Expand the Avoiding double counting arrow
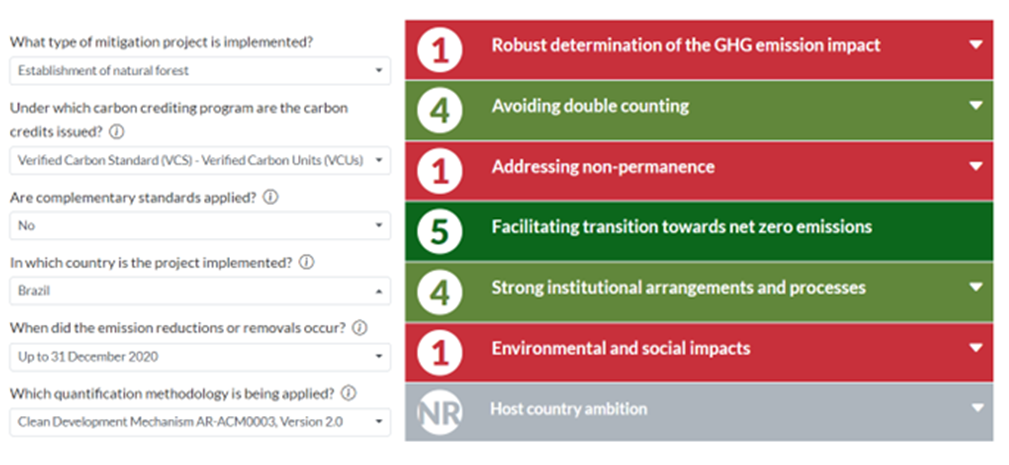Viewport: 1009px width, 465px height. tap(976, 105)
